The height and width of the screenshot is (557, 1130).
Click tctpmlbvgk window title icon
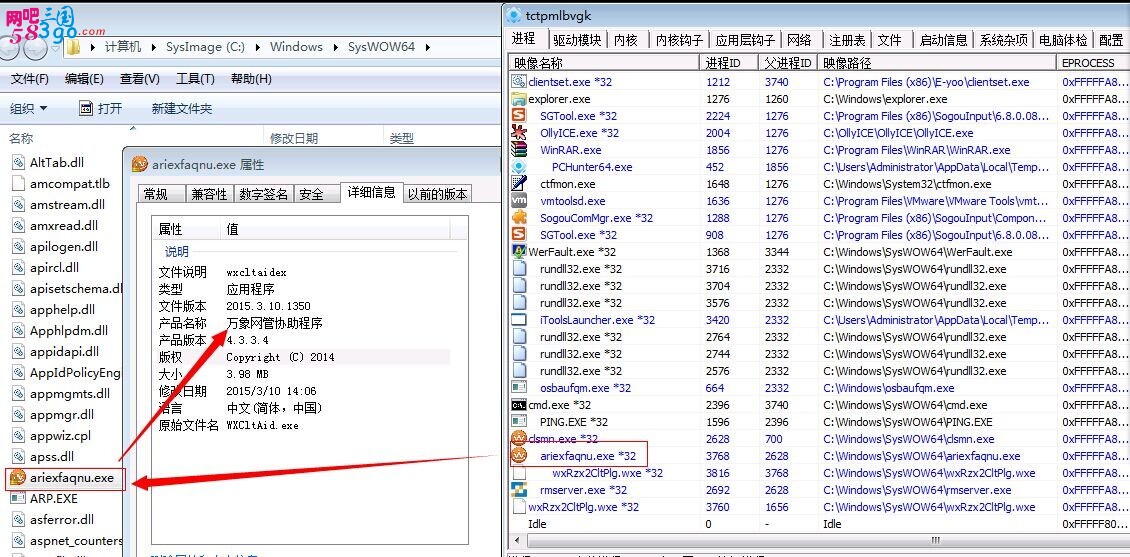513,15
